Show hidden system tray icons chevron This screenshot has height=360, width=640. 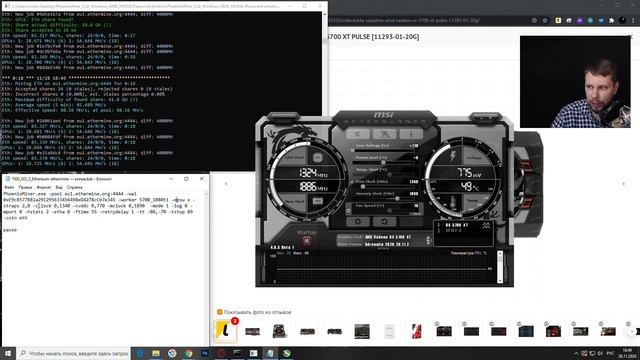click(x=576, y=353)
